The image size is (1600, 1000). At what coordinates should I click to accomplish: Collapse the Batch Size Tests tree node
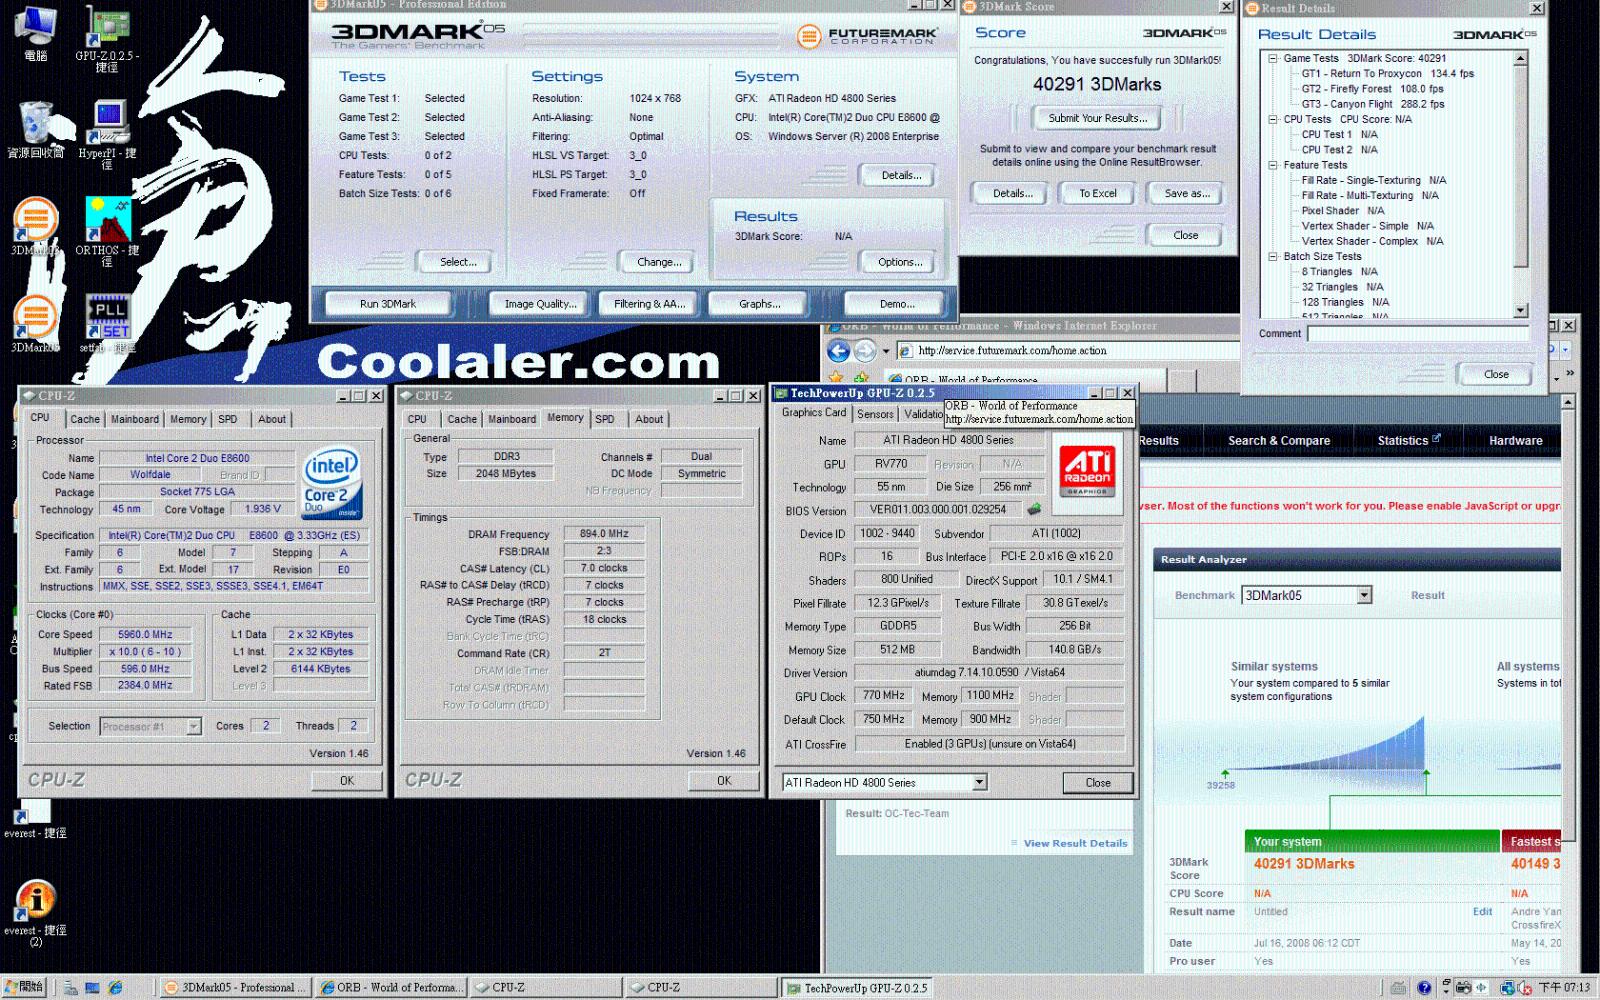coord(1273,257)
